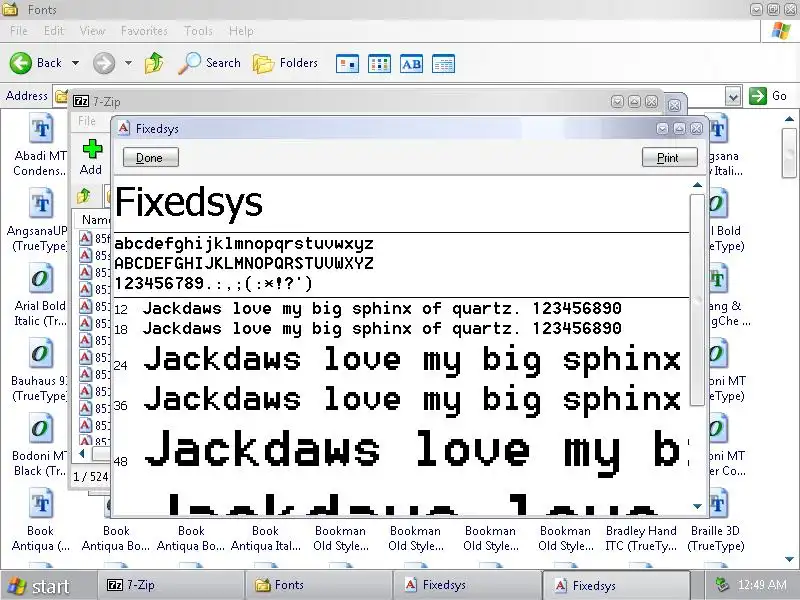
Task: Select the Bodoni MT Black font icon
Action: point(40,429)
